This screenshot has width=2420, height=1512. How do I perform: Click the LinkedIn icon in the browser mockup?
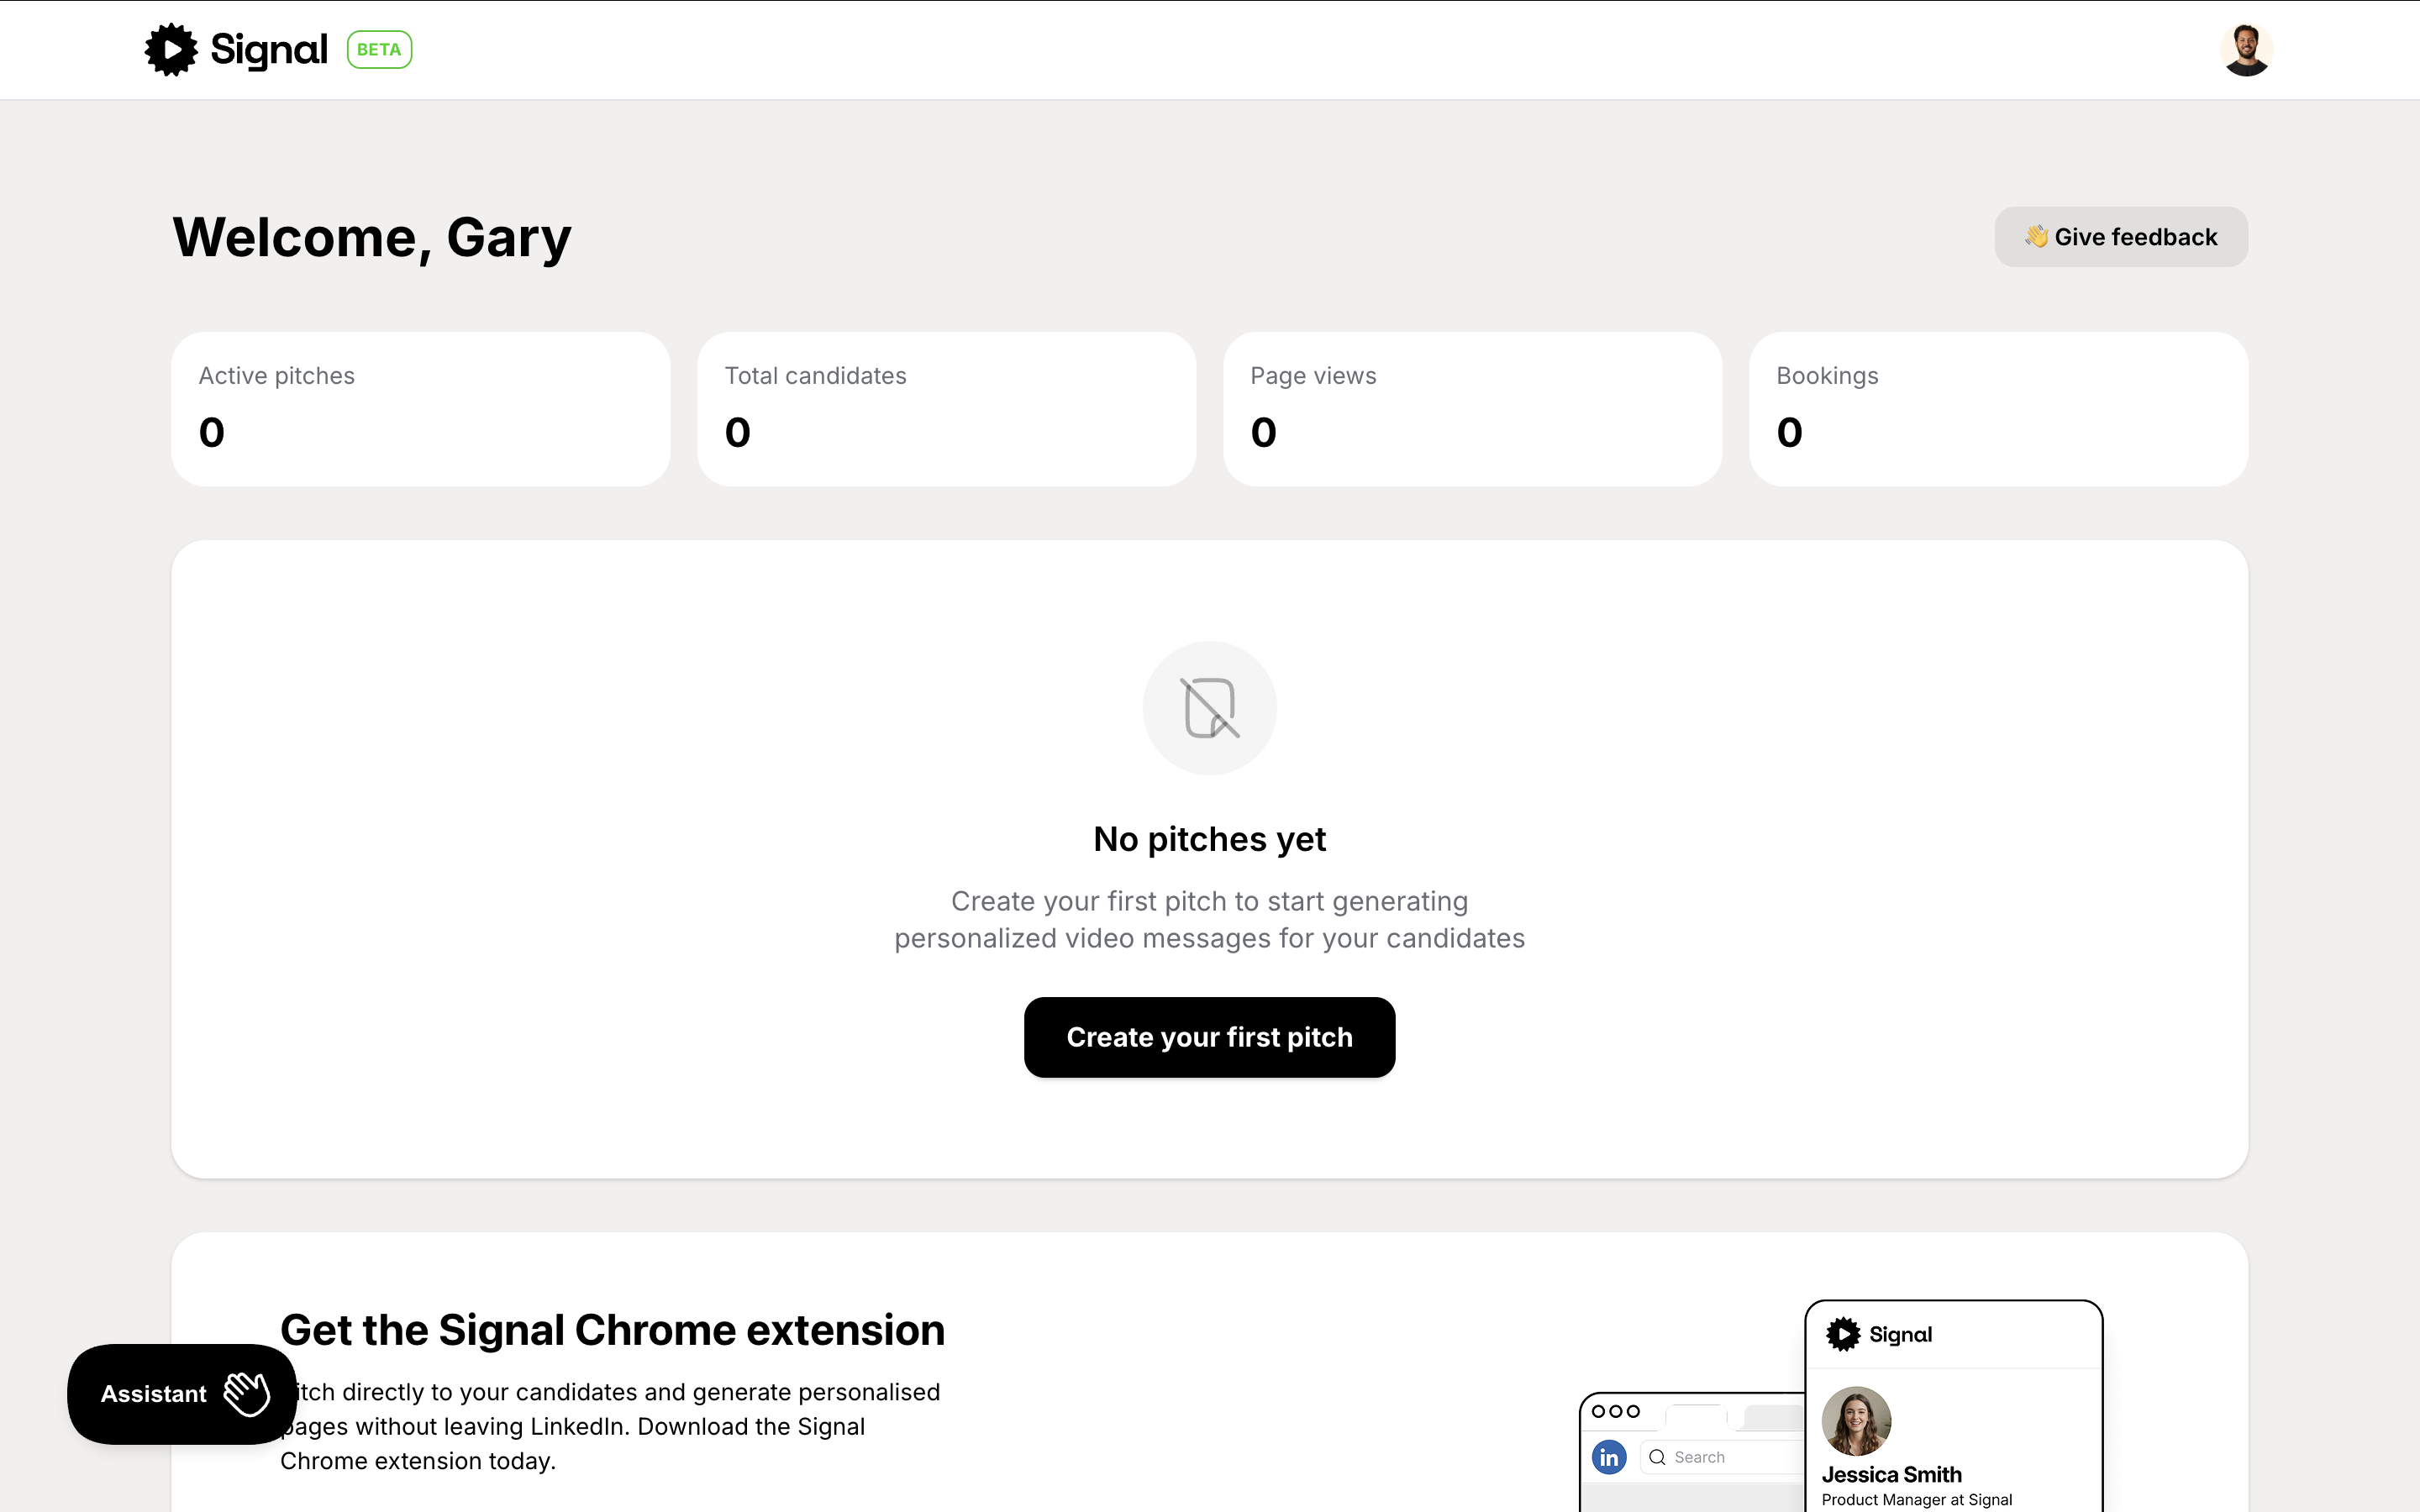pyautogui.click(x=1609, y=1457)
